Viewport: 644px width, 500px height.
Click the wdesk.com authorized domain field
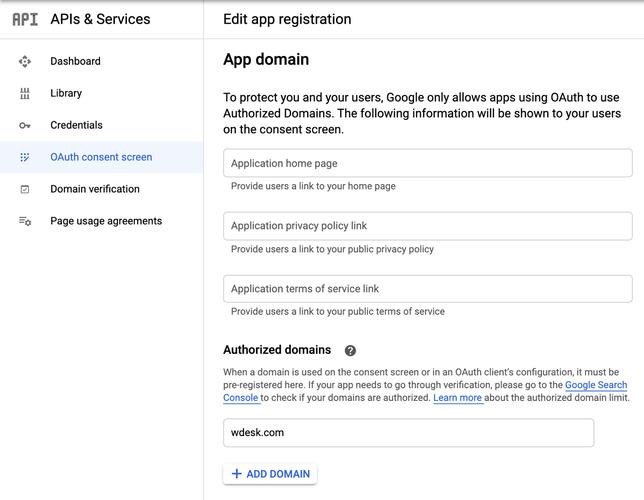tap(408, 433)
